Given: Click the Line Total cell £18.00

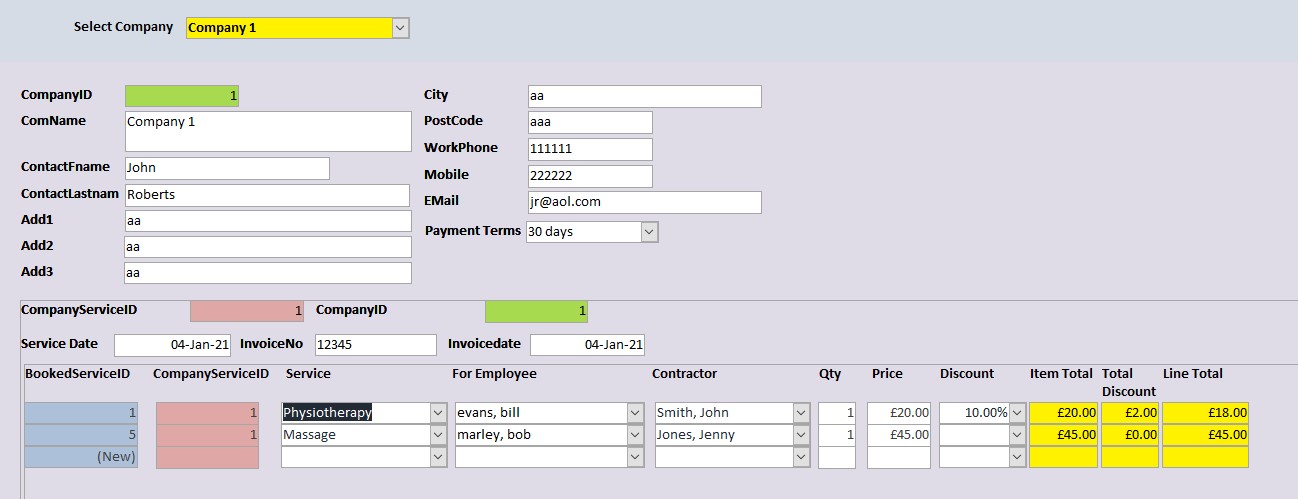Looking at the screenshot, I should point(1205,413).
